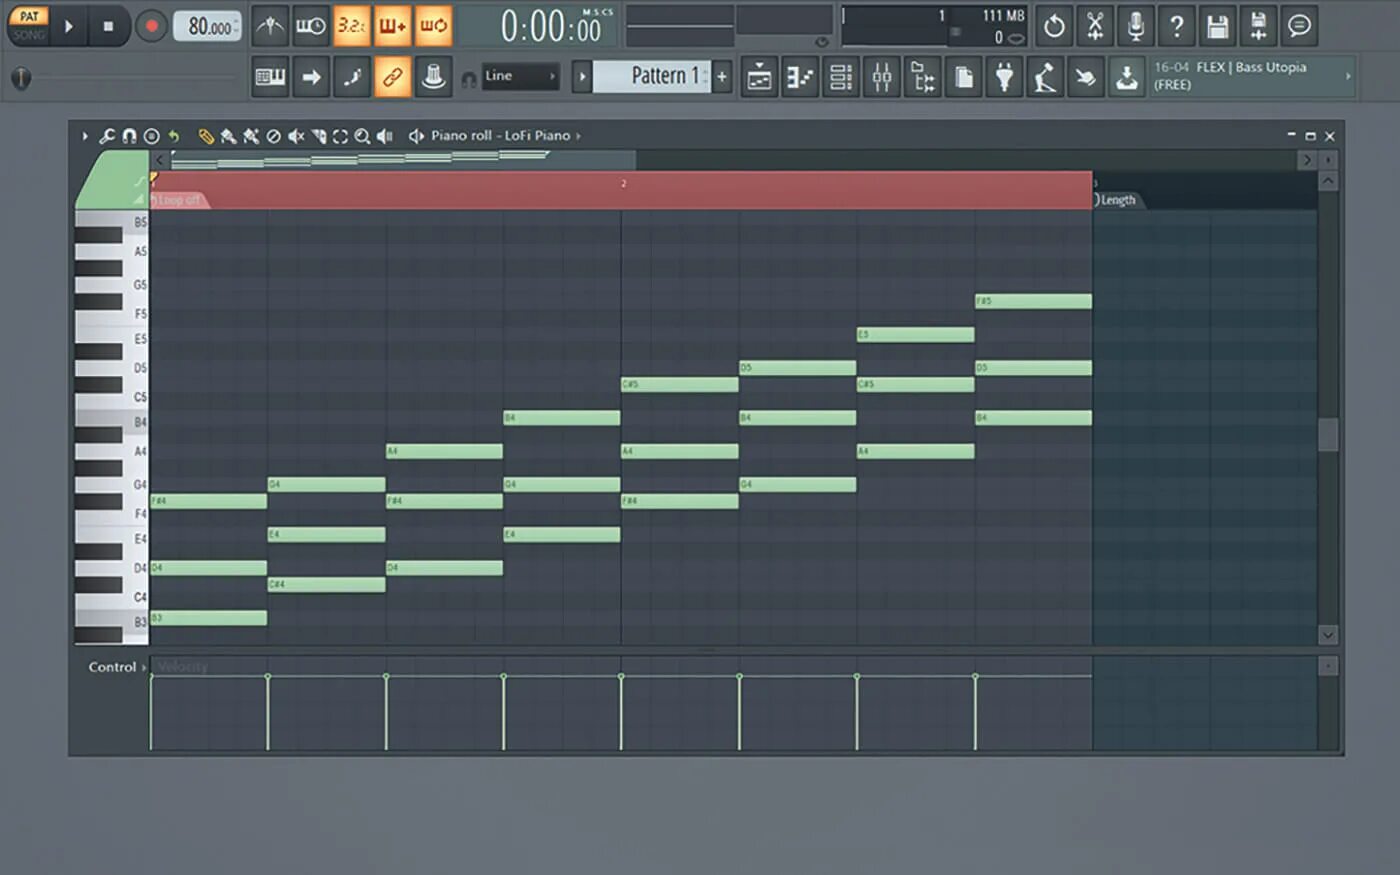Open the Mixer window
This screenshot has width=1400, height=875.
click(882, 77)
